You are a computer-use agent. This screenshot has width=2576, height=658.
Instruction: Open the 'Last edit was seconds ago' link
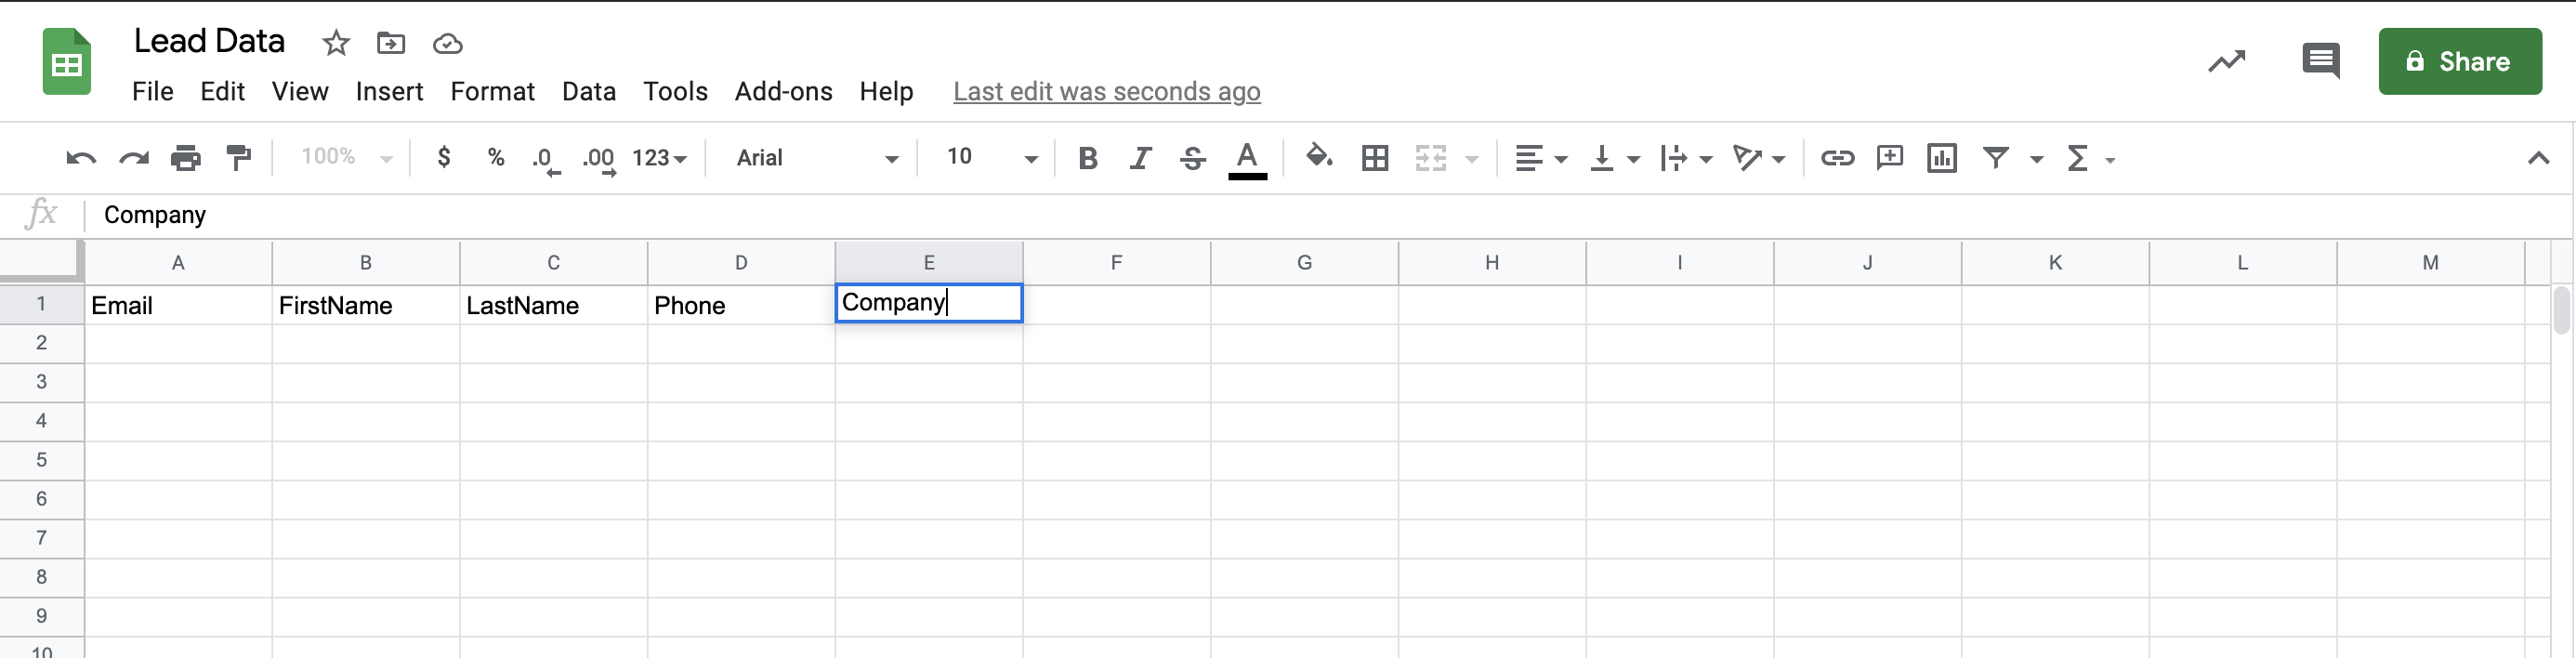point(1106,92)
